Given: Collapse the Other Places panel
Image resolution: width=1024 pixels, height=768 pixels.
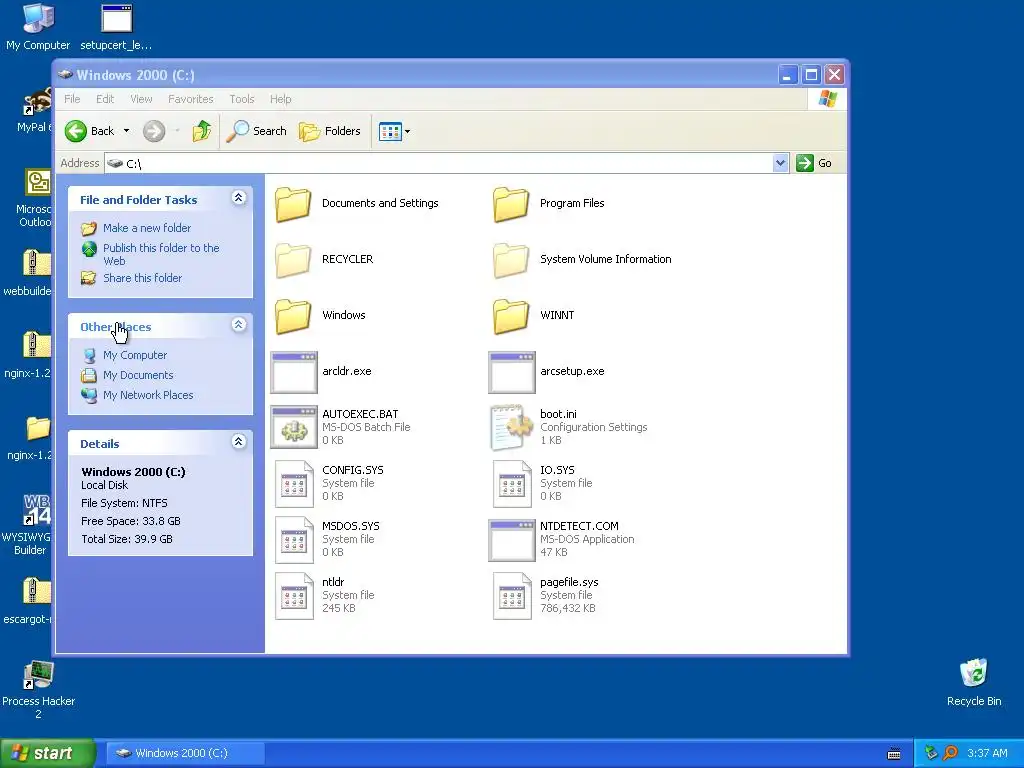Looking at the screenshot, I should click(x=238, y=325).
